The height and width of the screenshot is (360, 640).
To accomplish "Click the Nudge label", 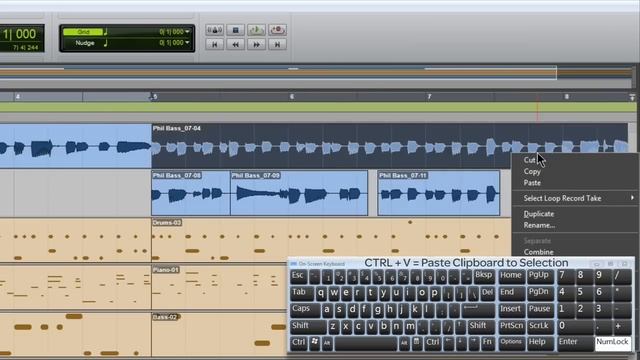I will (85, 43).
